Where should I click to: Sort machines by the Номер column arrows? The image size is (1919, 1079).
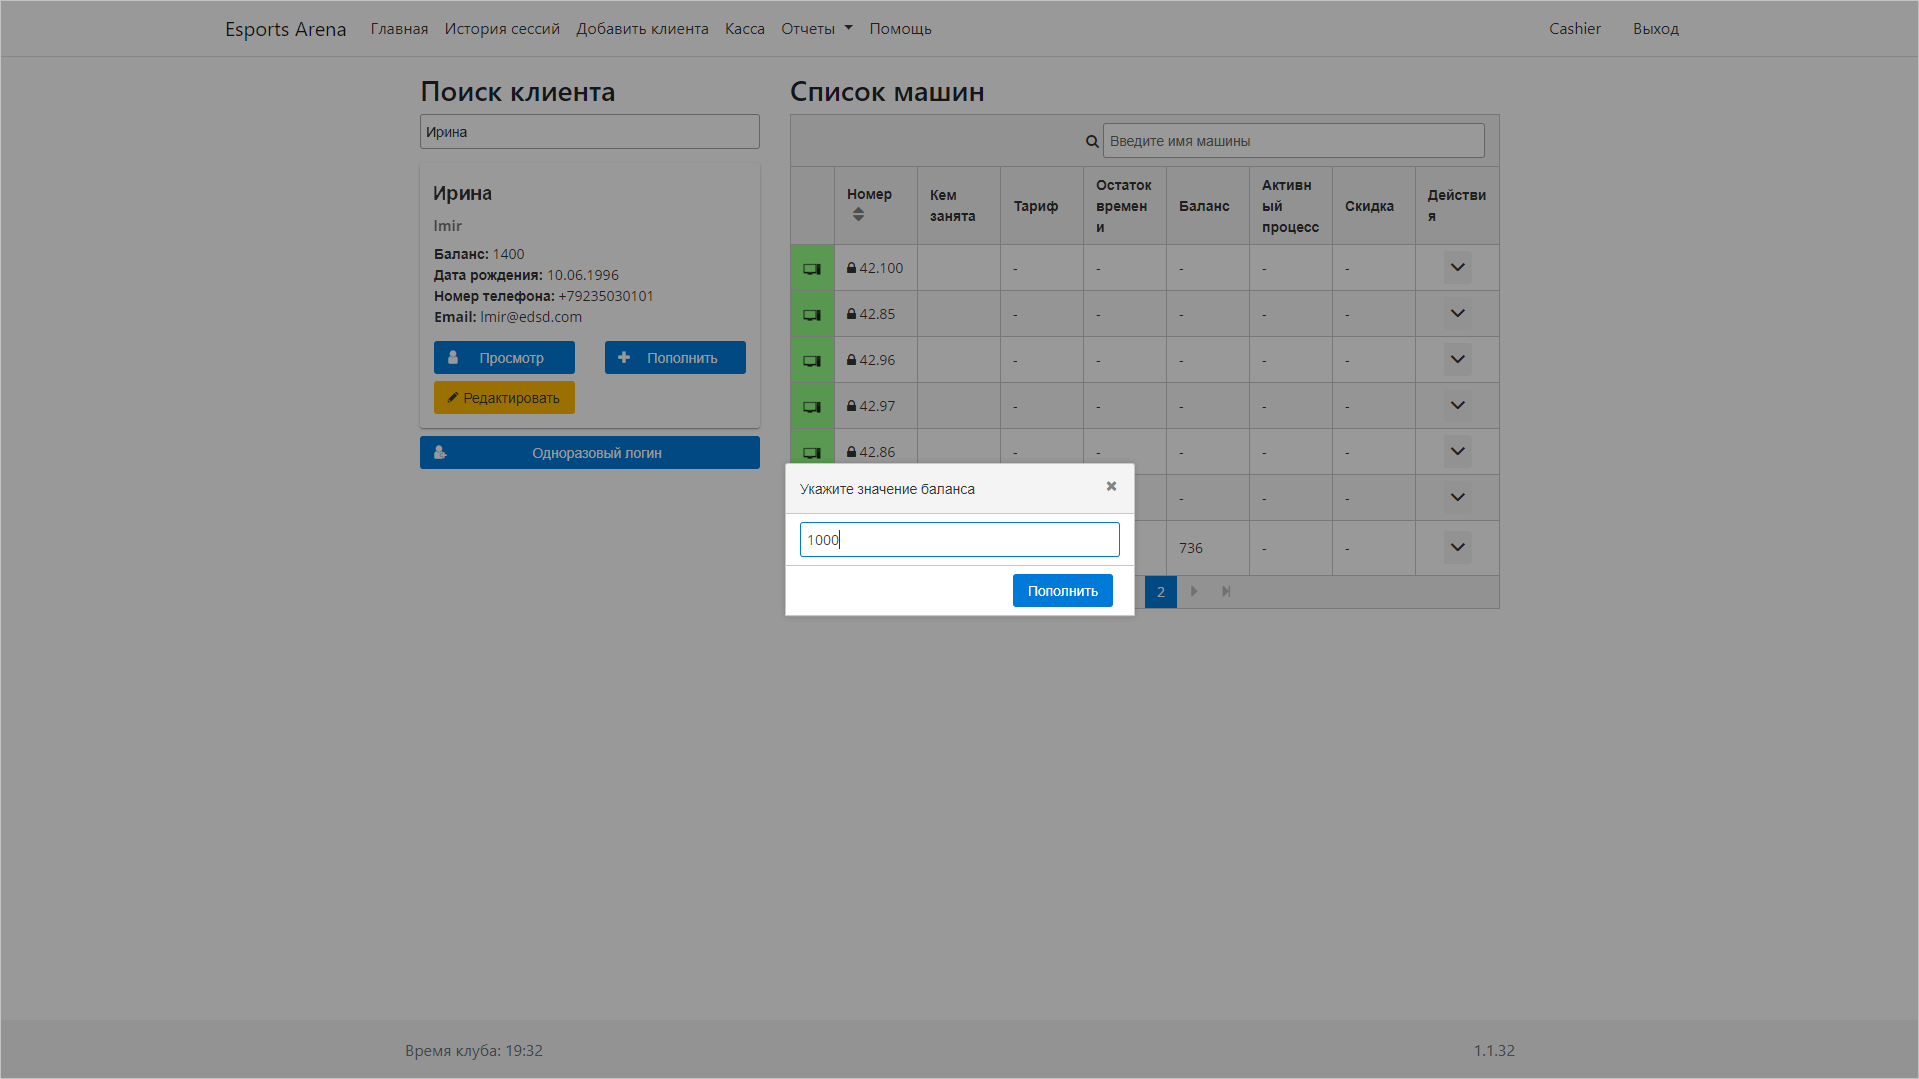tap(858, 215)
